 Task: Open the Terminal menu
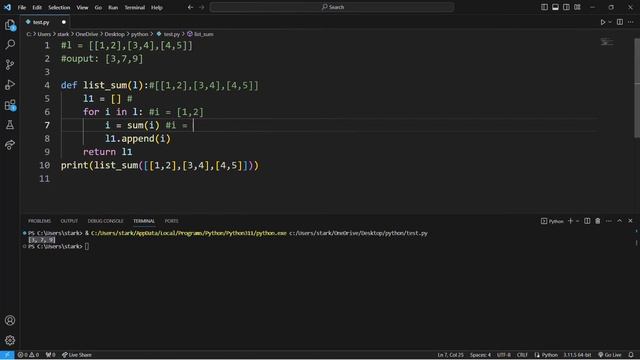click(x=134, y=7)
